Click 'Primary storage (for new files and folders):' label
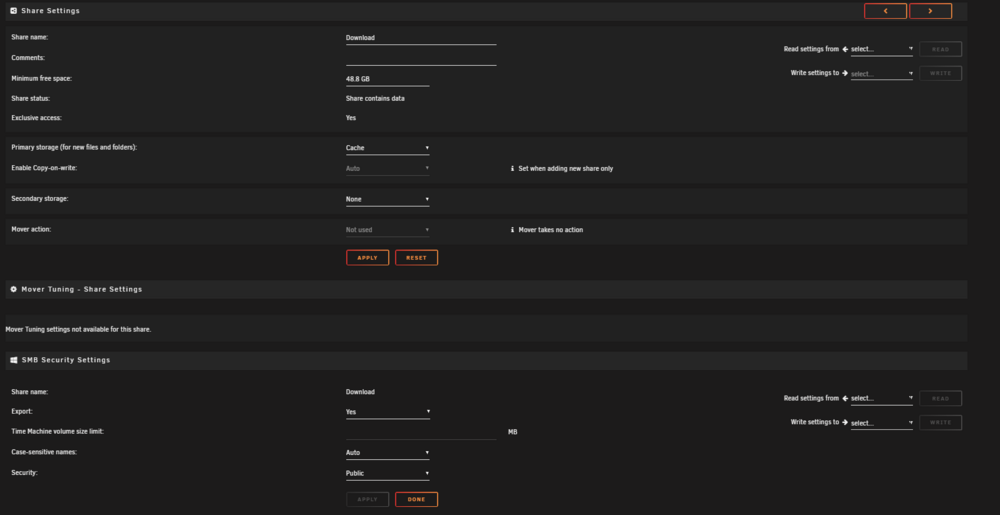1000x515 pixels. 74,147
